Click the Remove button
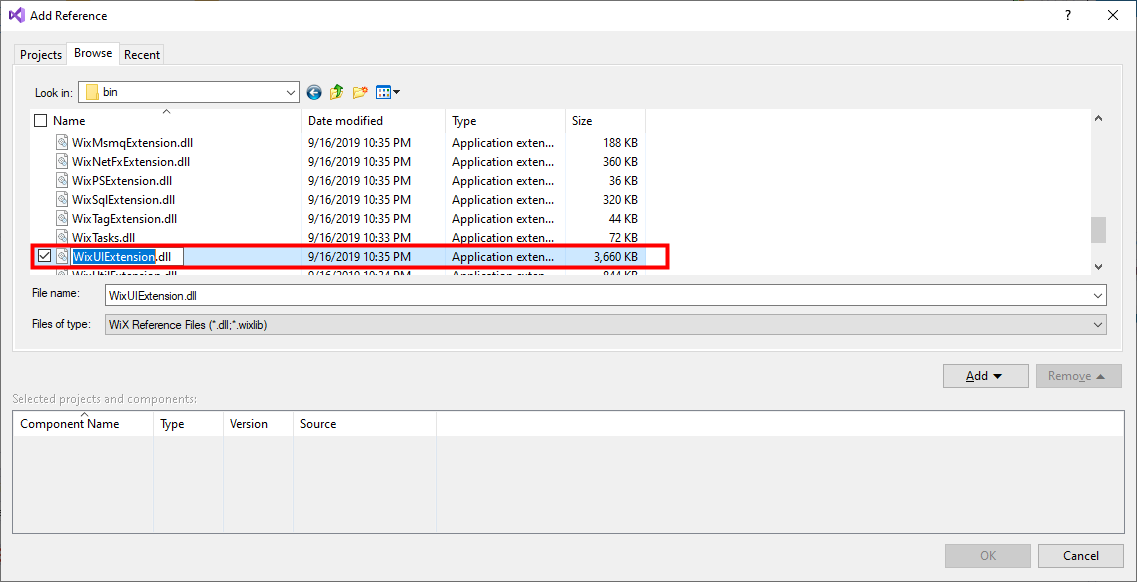1137x582 pixels. click(x=1079, y=376)
